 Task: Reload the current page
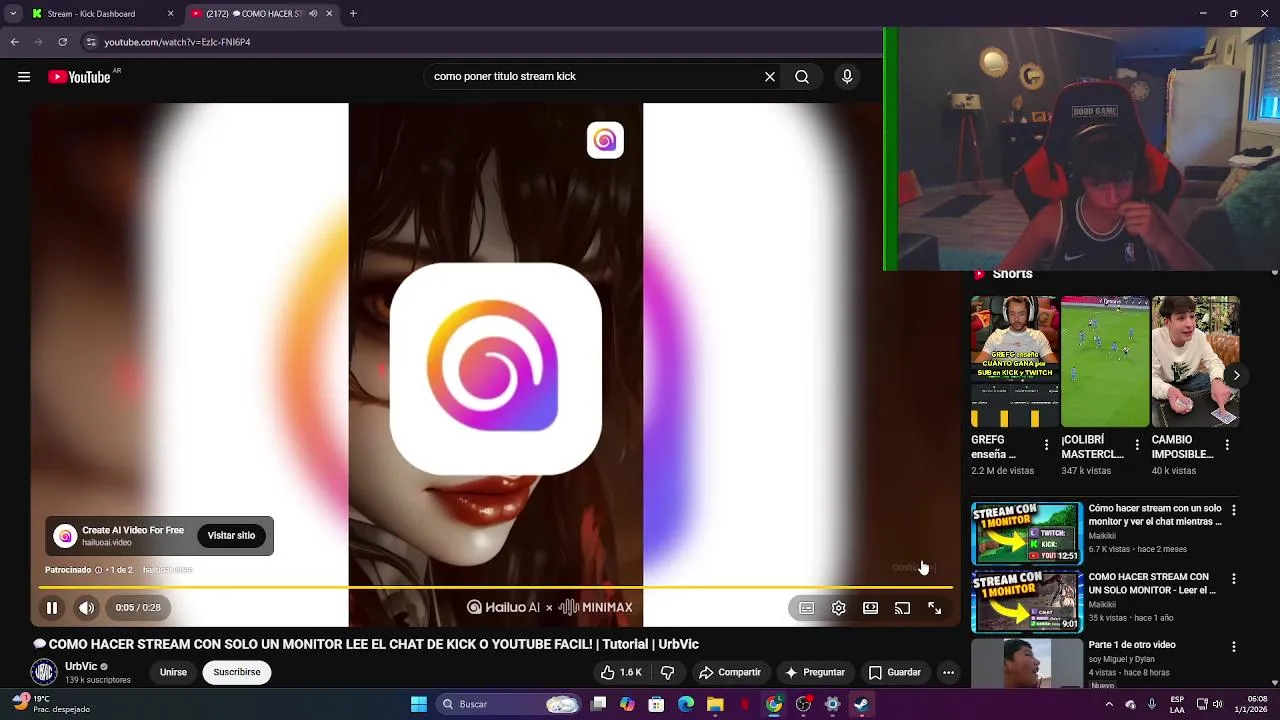point(62,42)
